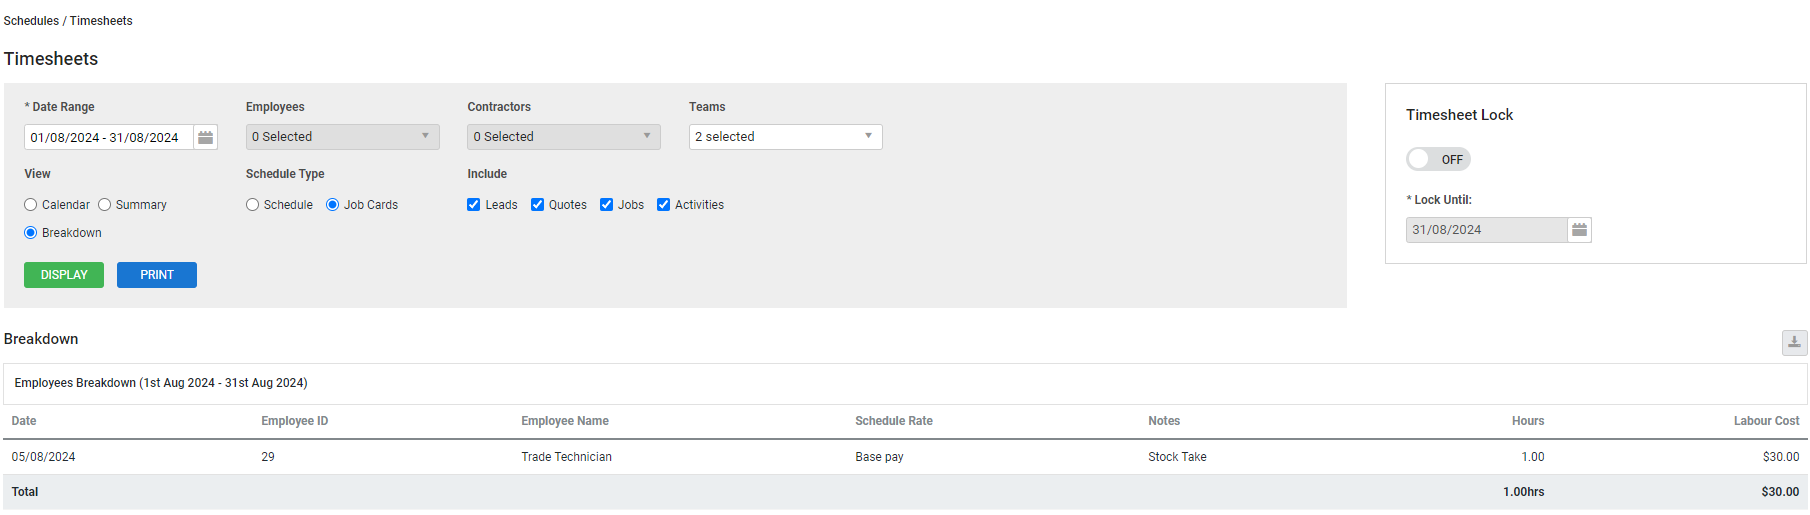Open the Teams 2 selected dropdown
The image size is (1810, 515).
click(x=786, y=137)
